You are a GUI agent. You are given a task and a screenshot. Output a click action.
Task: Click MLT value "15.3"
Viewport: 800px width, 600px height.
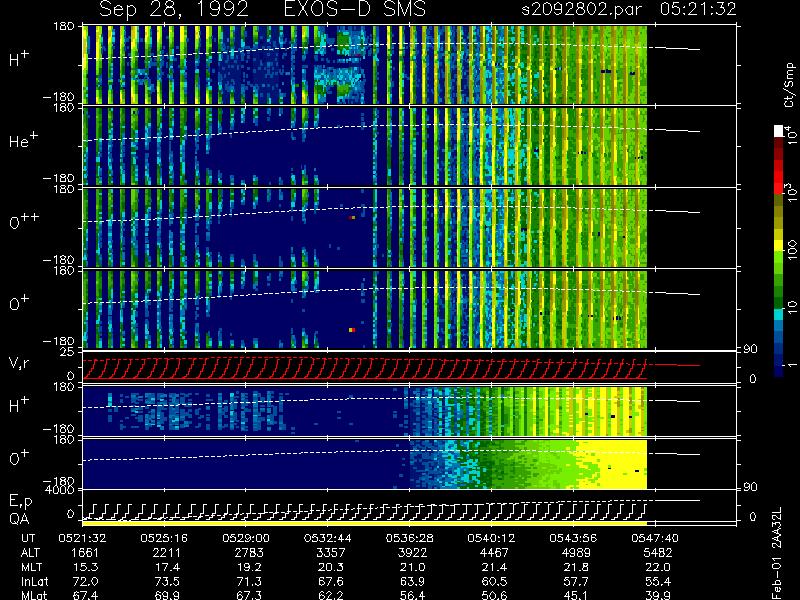click(87, 567)
